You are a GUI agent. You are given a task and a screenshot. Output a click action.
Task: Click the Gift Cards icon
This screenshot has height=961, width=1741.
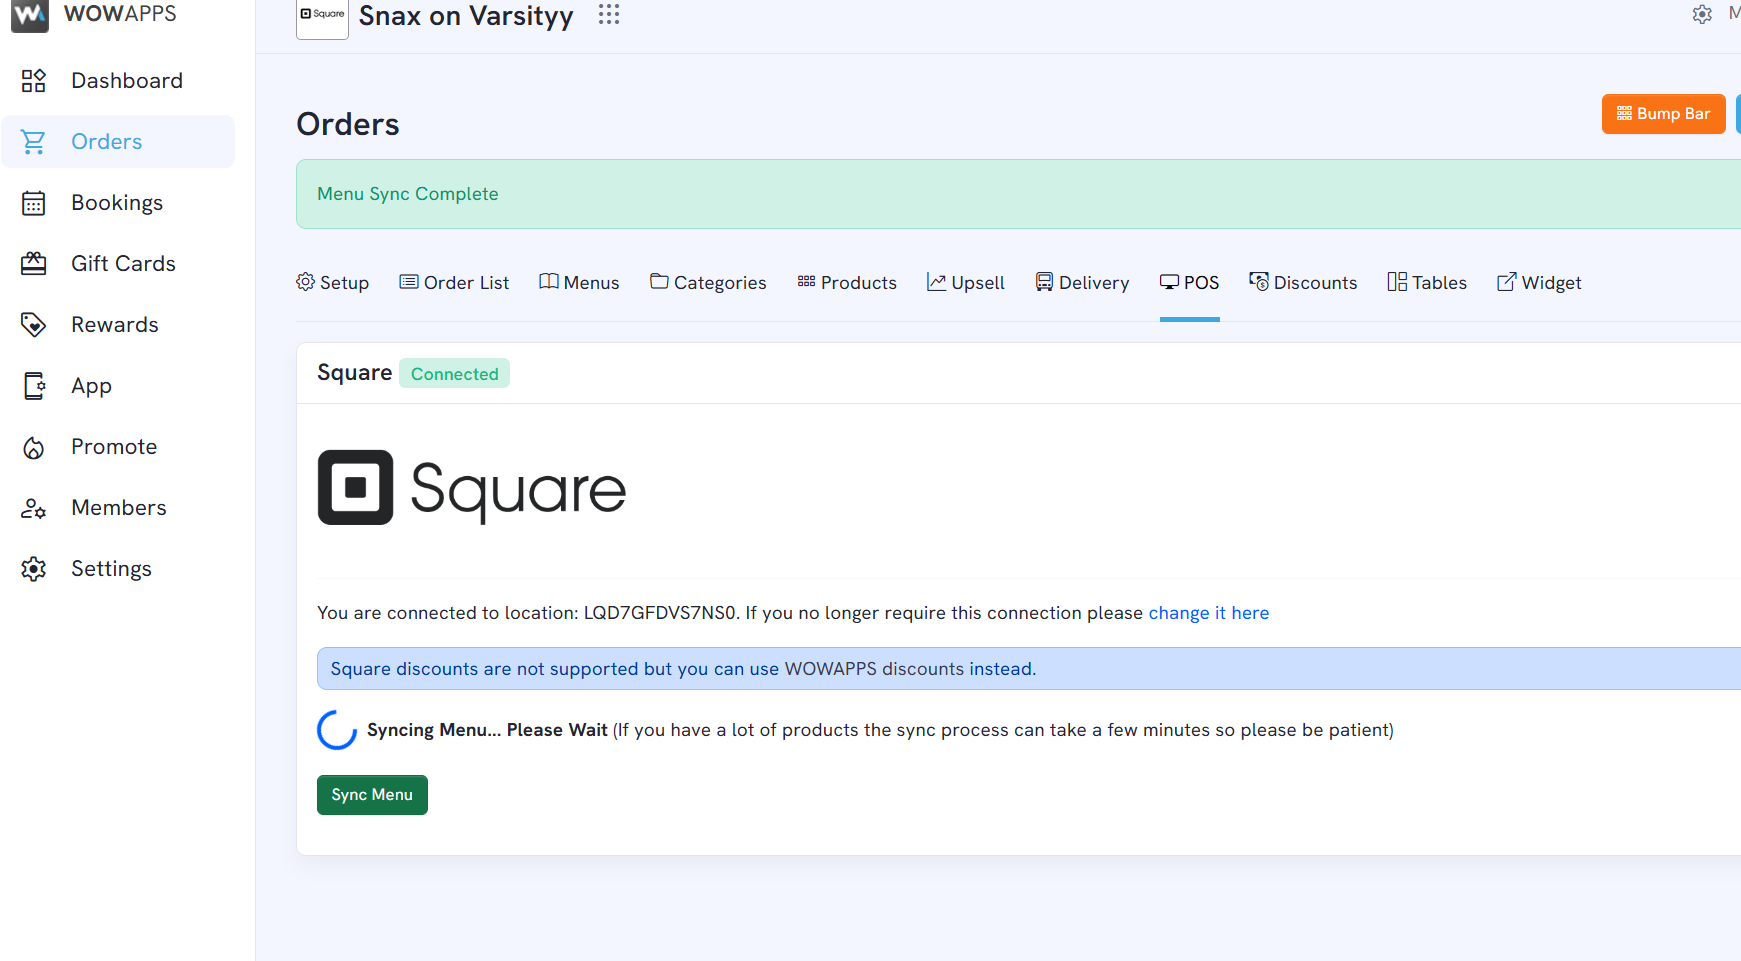(x=34, y=264)
